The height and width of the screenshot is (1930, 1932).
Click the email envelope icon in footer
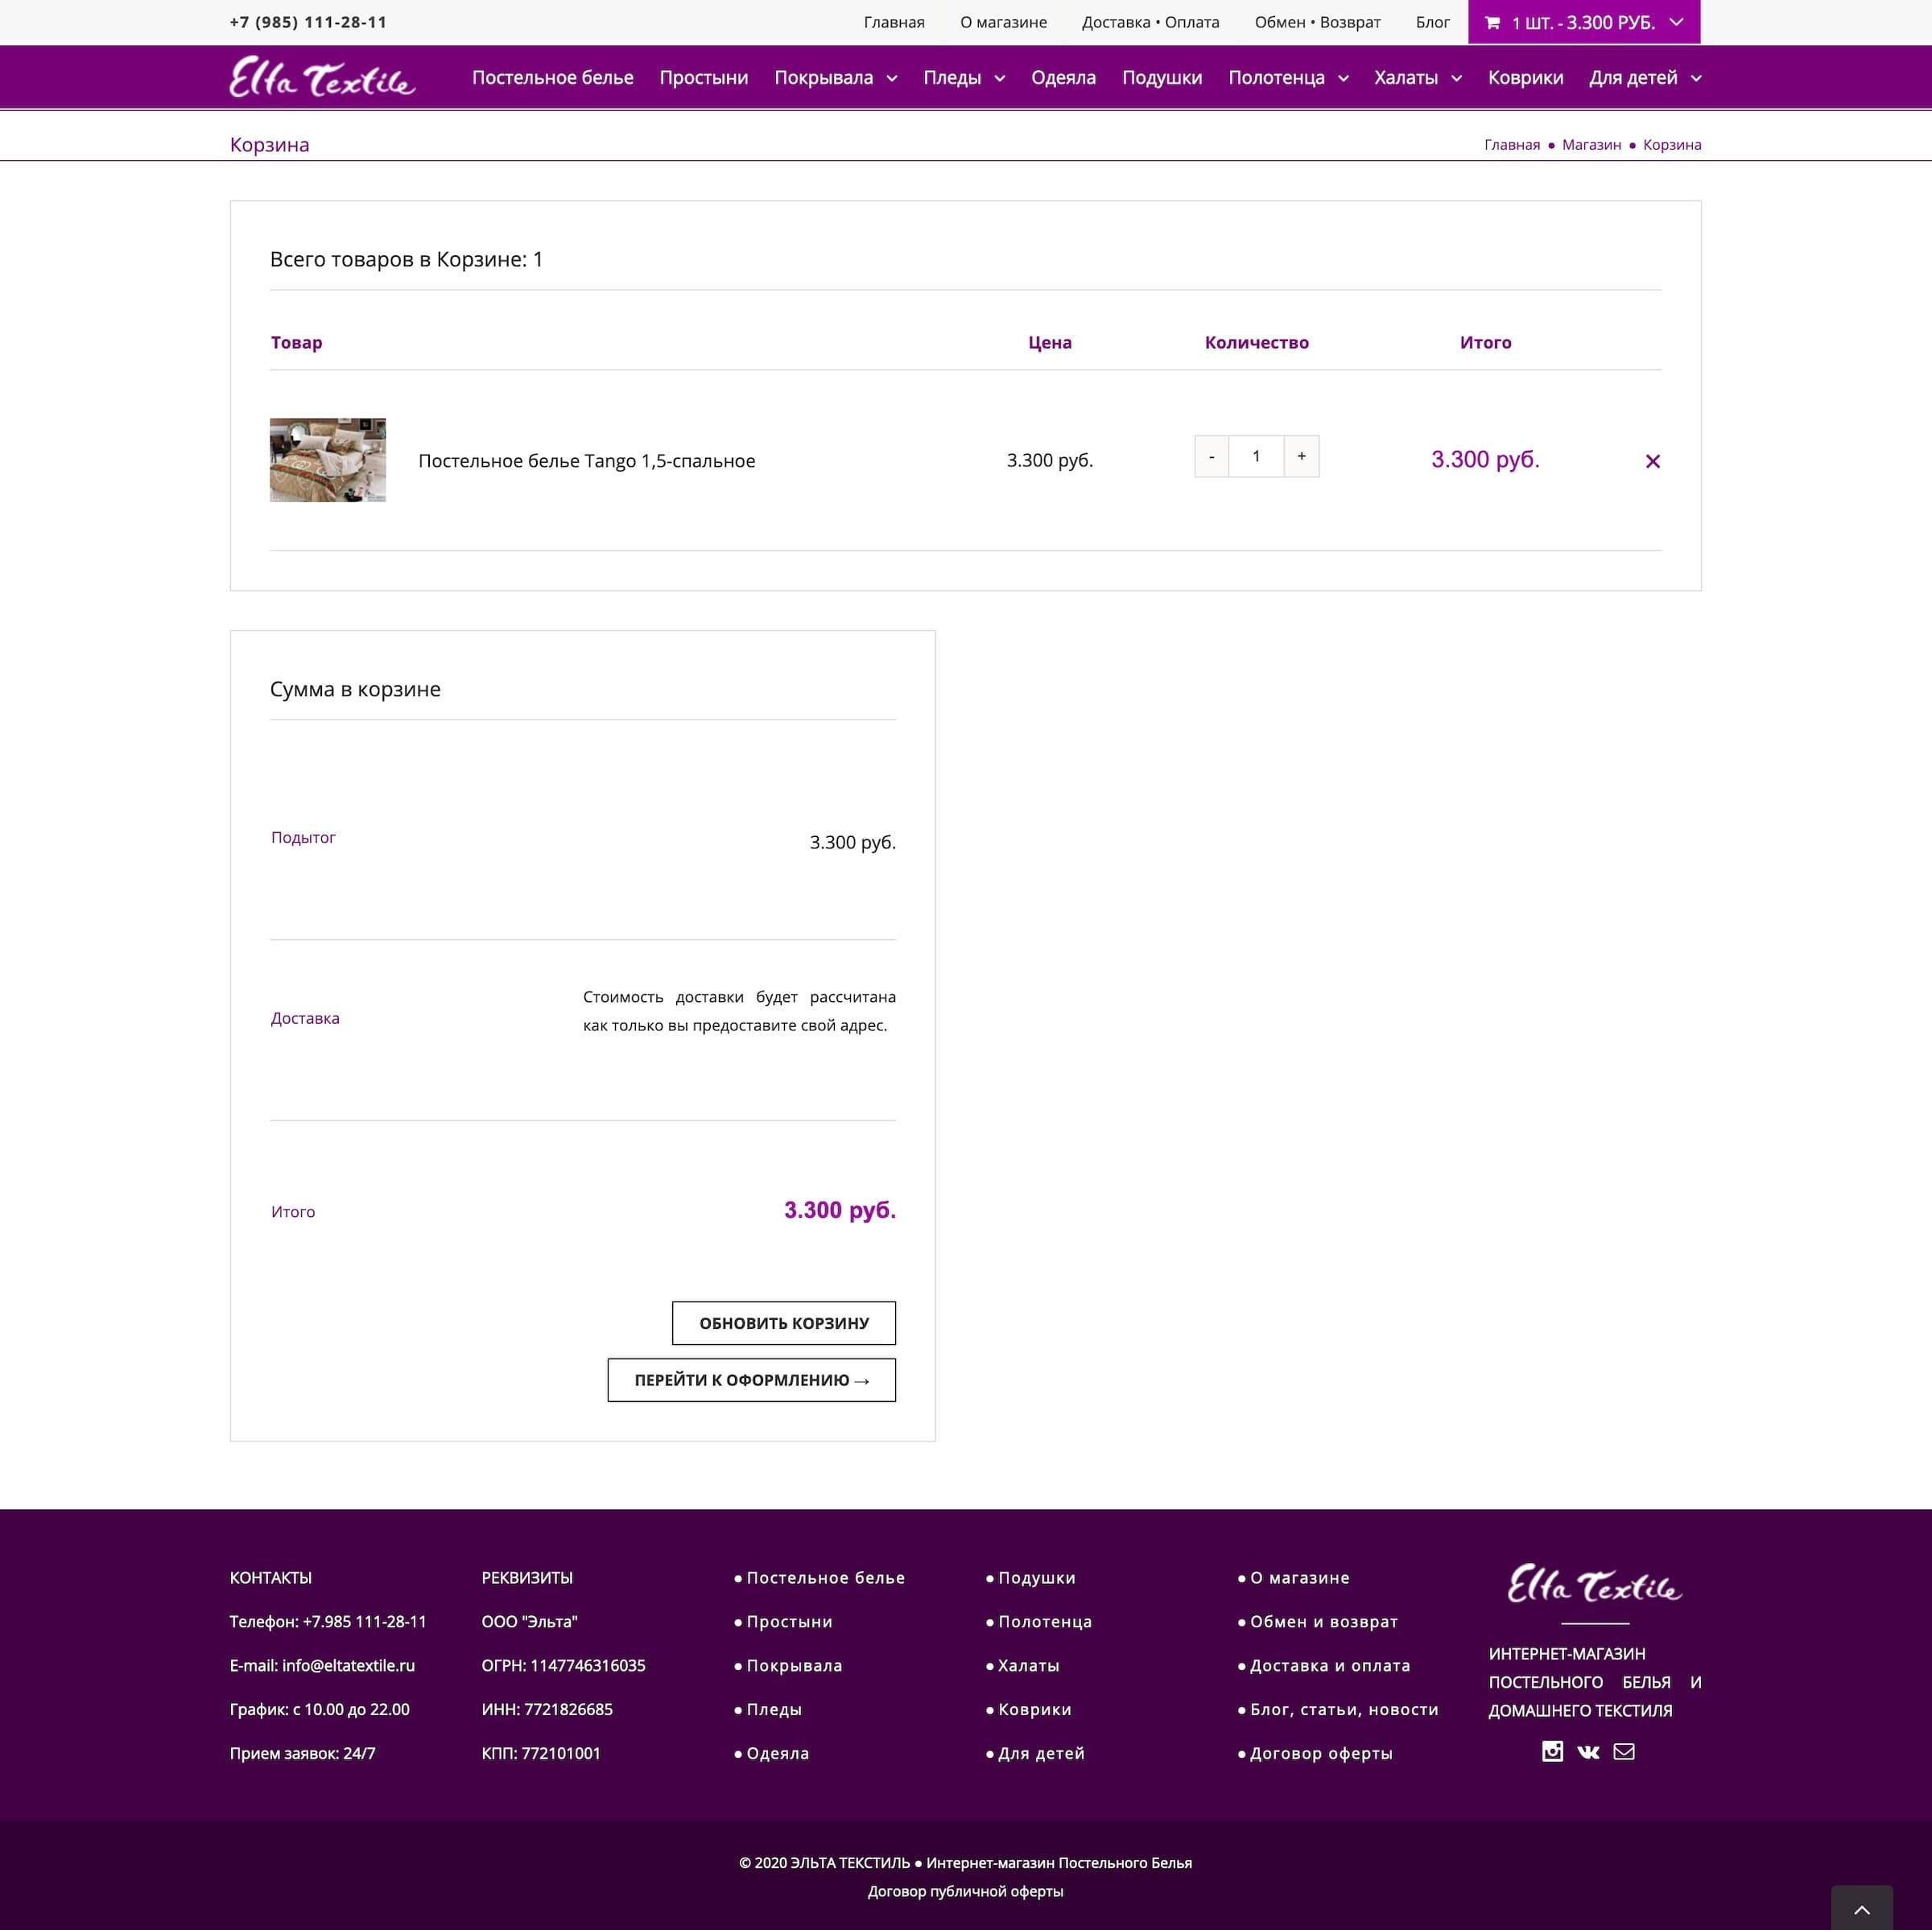[x=1624, y=1751]
